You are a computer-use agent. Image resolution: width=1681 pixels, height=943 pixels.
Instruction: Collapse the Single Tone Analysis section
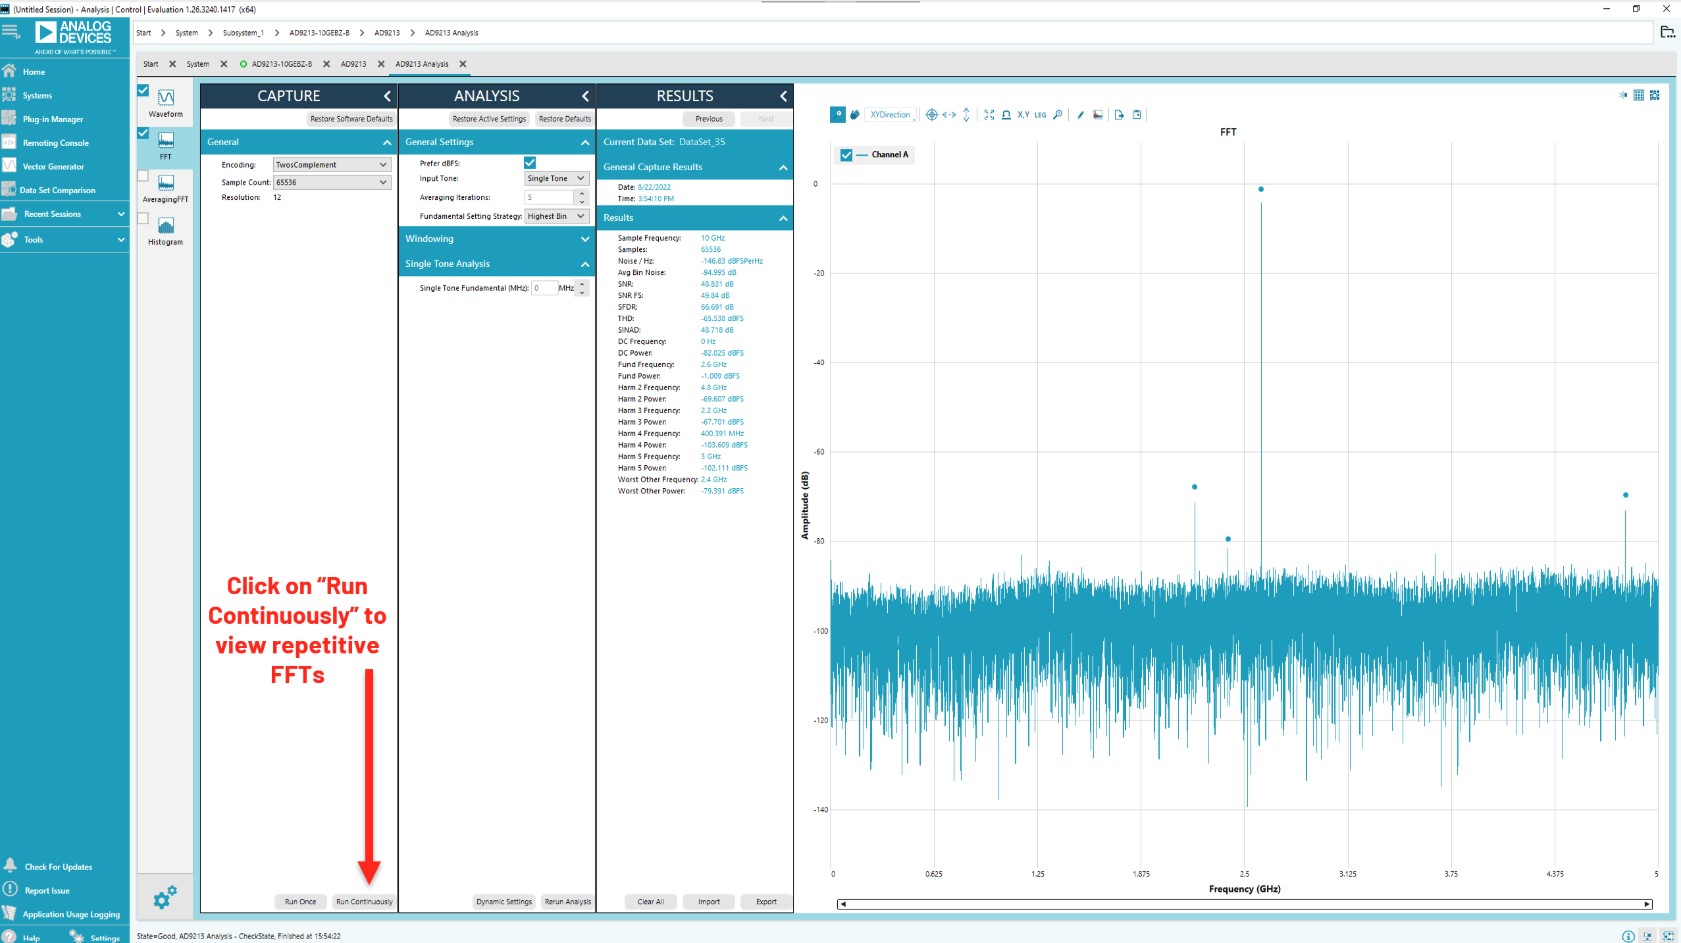[585, 263]
